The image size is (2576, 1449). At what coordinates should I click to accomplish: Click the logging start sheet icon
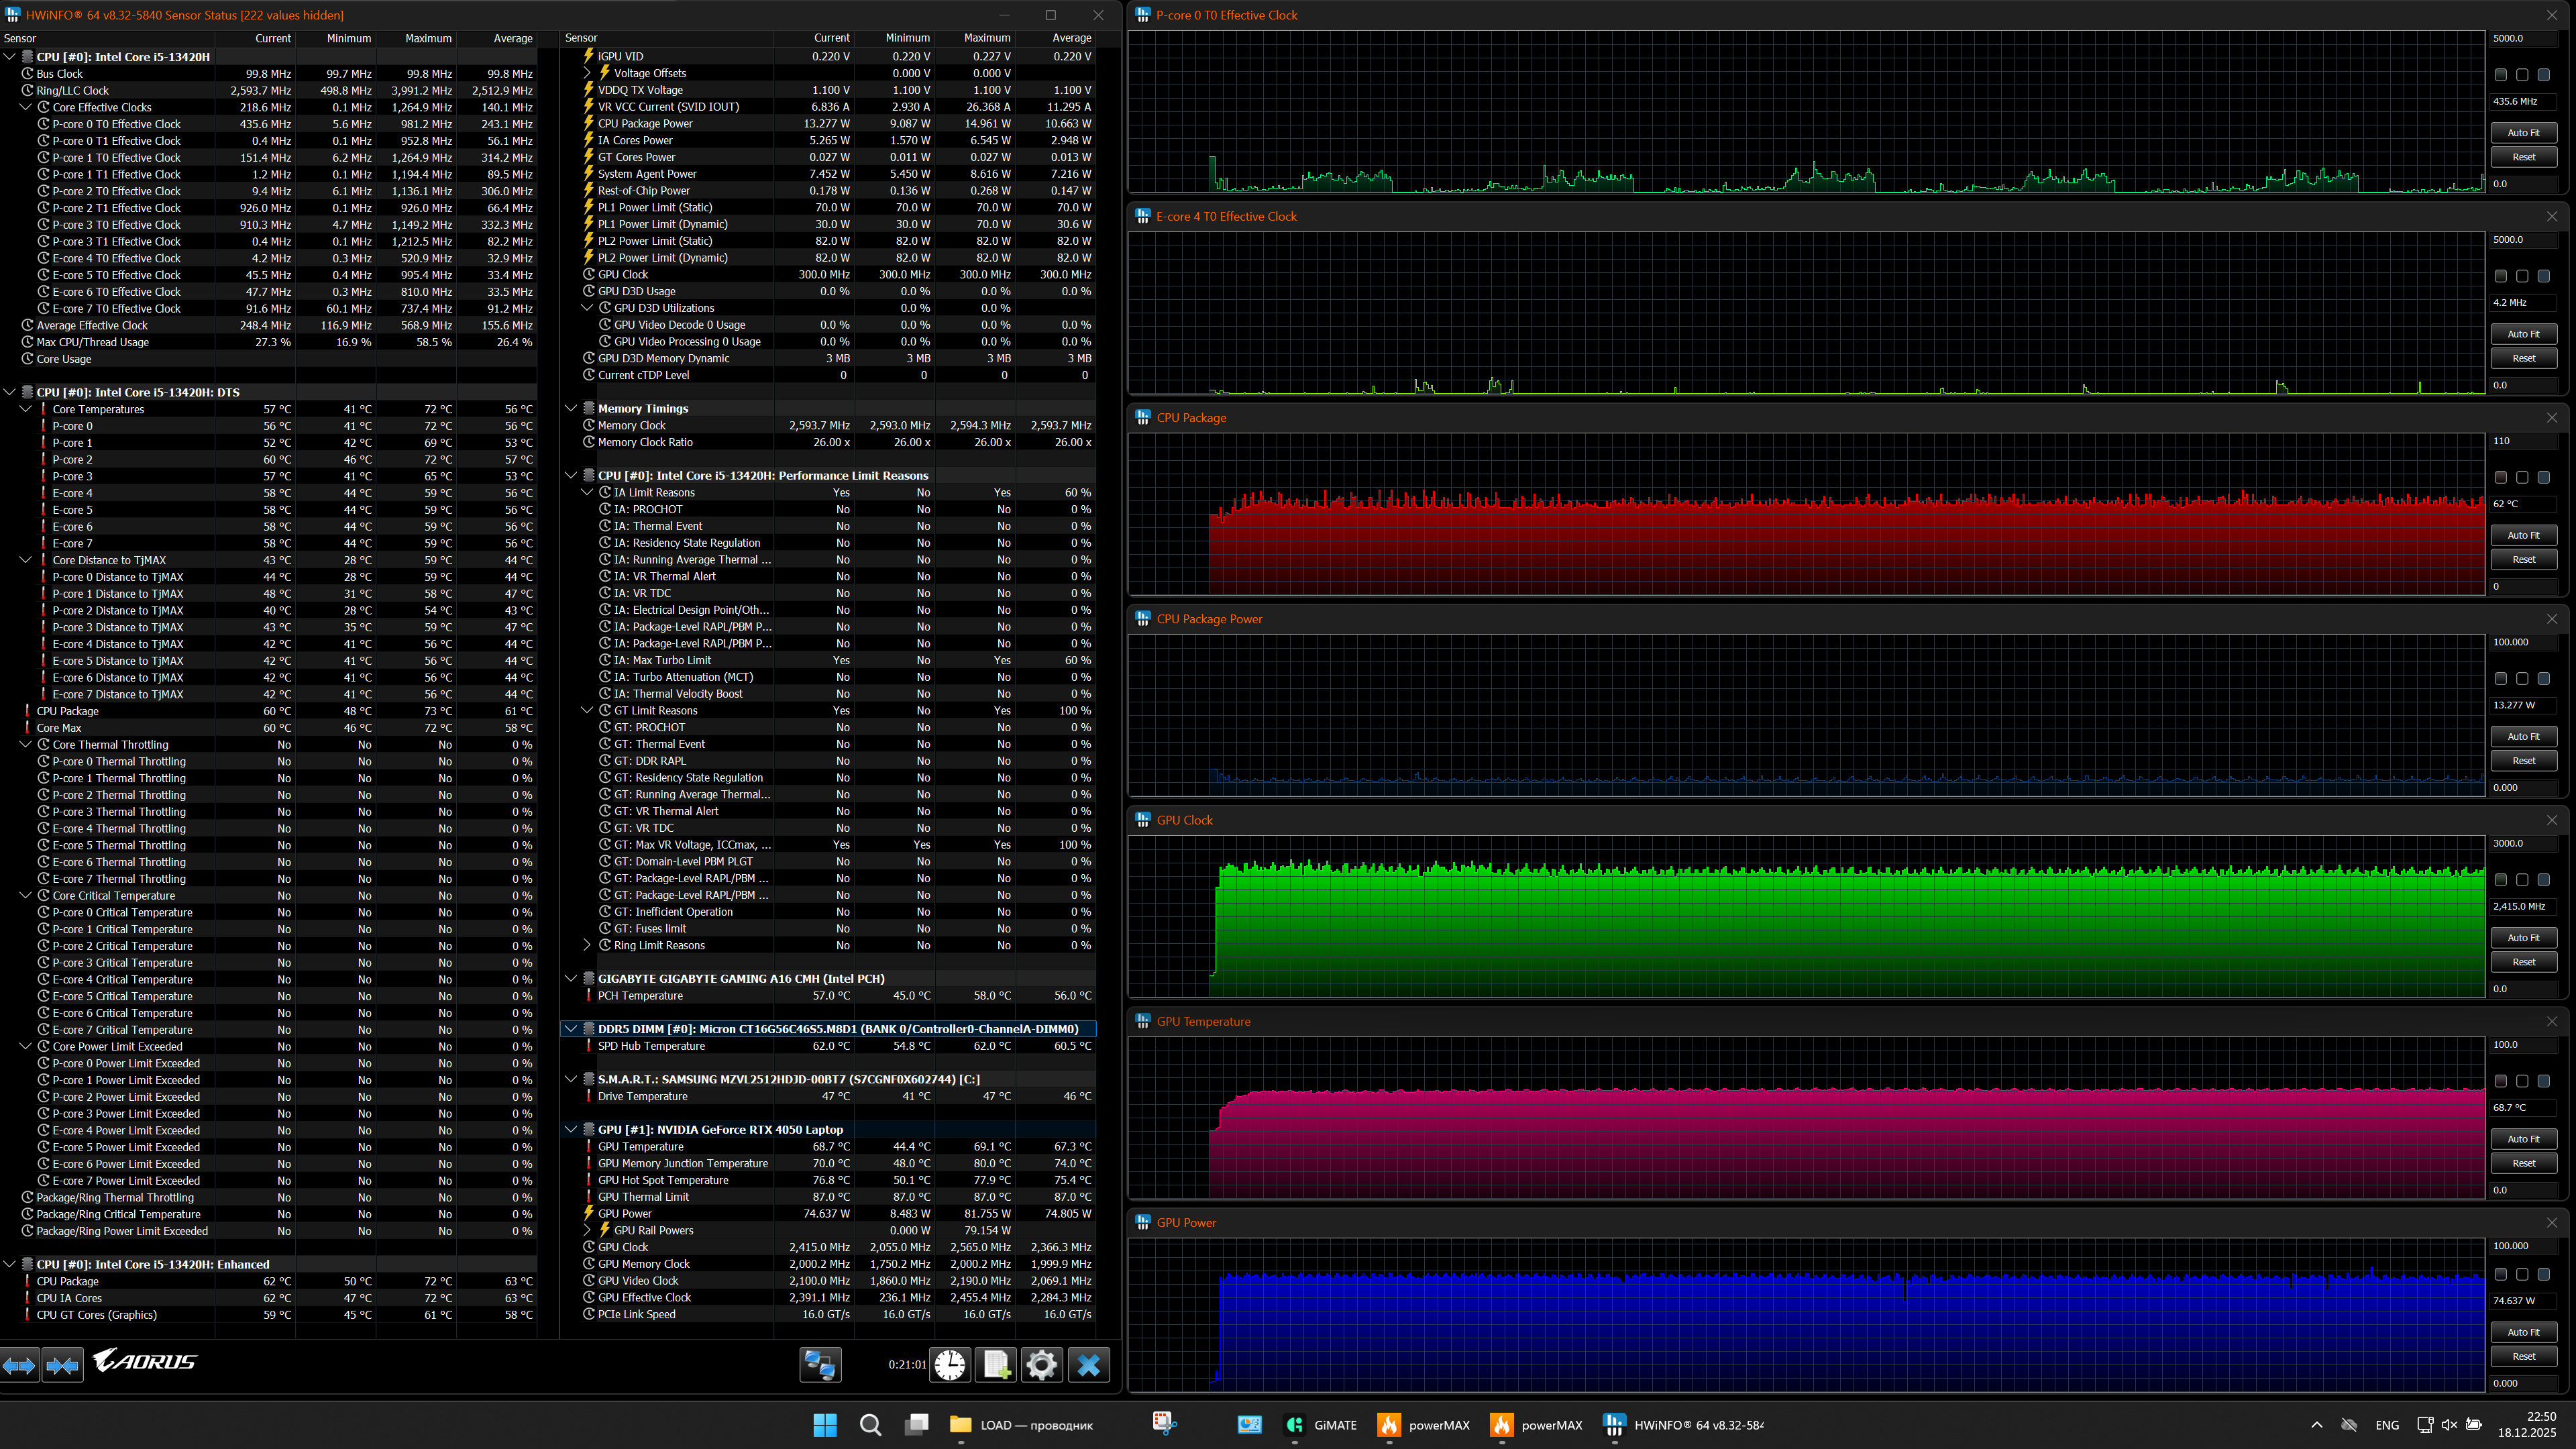click(996, 1365)
